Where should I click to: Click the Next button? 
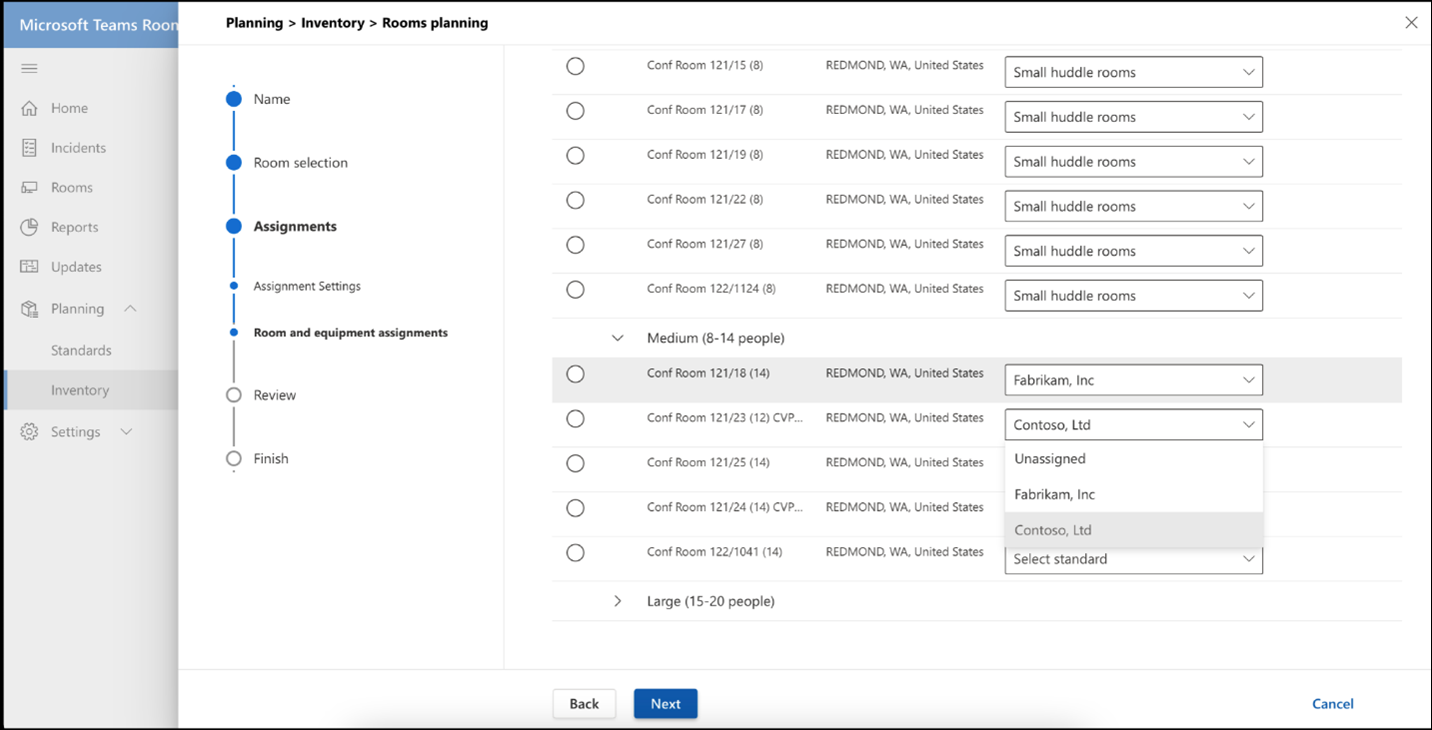[x=665, y=704]
